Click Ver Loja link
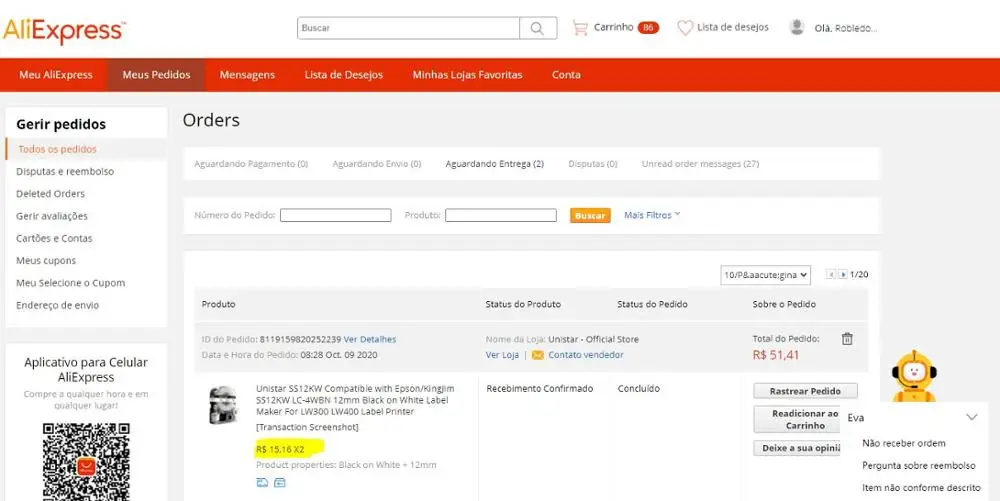This screenshot has width=1000, height=501. 503,355
